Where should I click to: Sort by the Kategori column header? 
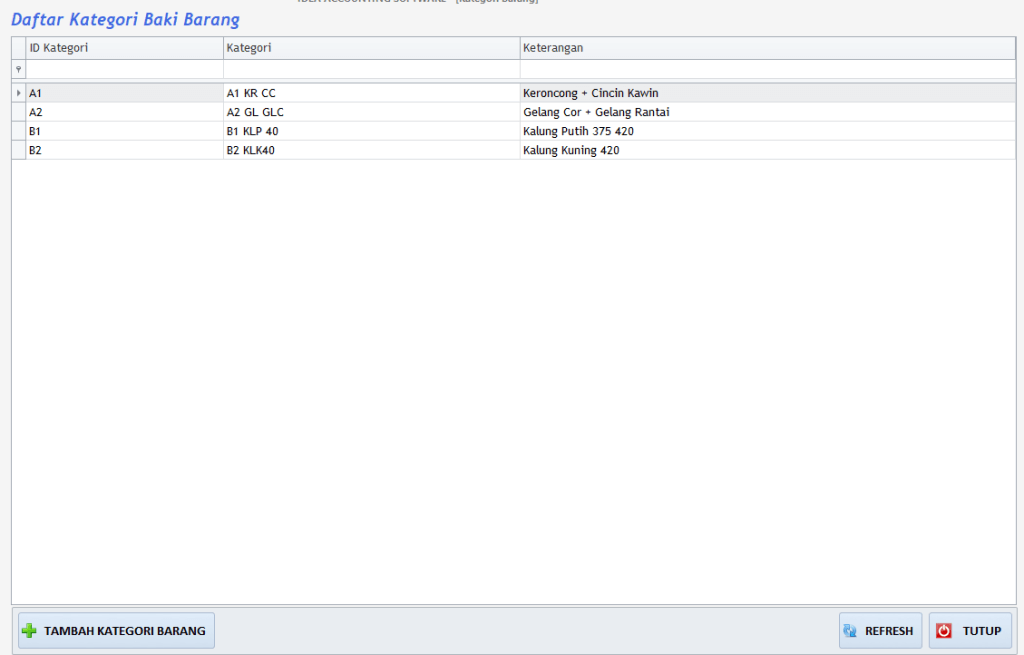click(x=372, y=48)
